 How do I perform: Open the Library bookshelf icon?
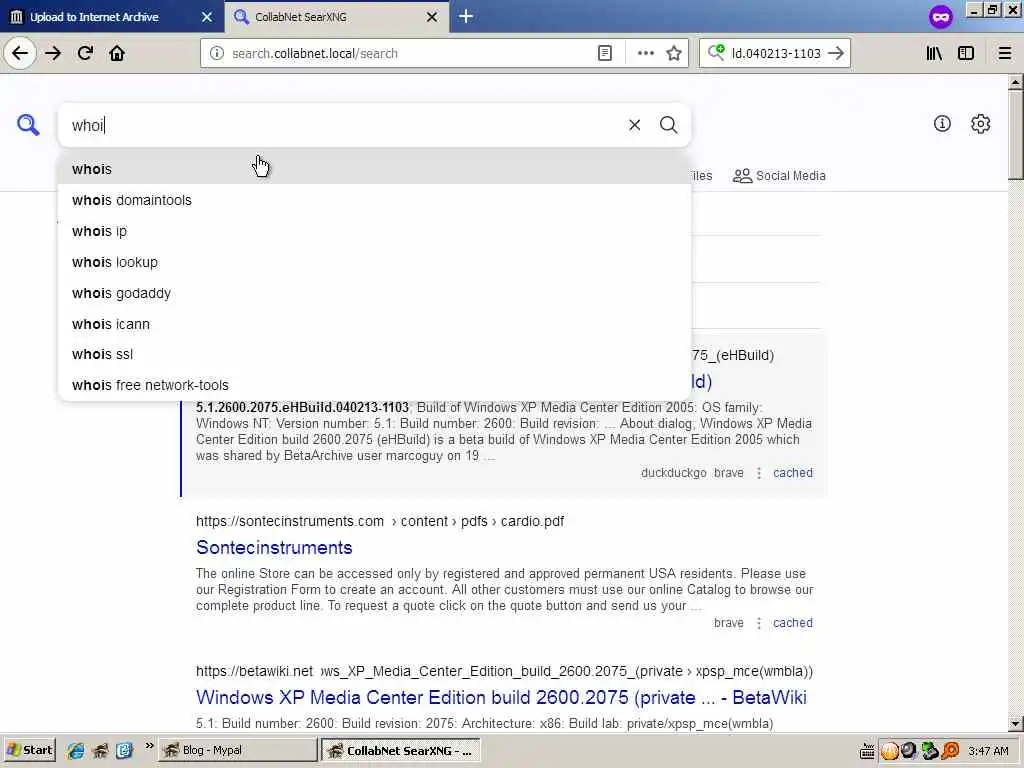click(x=934, y=54)
